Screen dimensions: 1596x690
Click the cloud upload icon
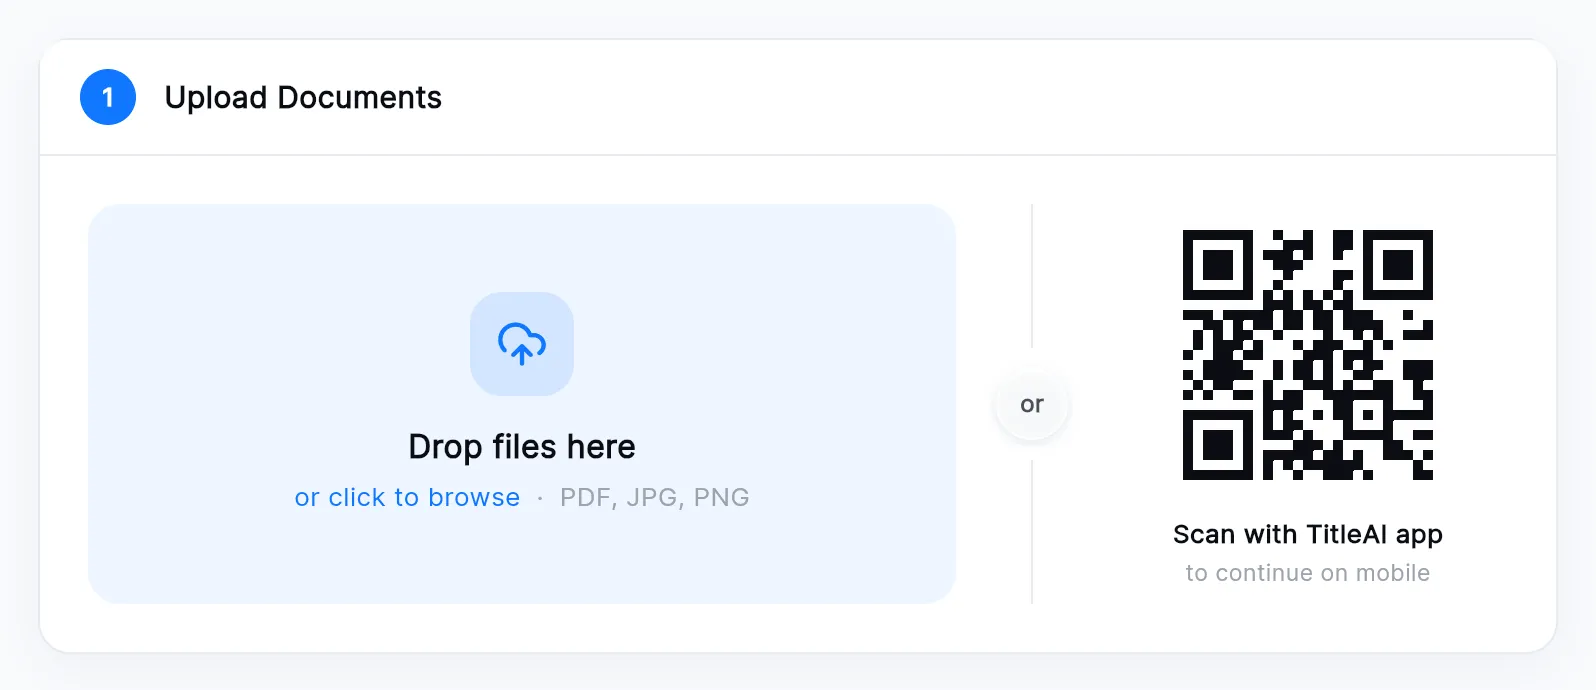[522, 344]
